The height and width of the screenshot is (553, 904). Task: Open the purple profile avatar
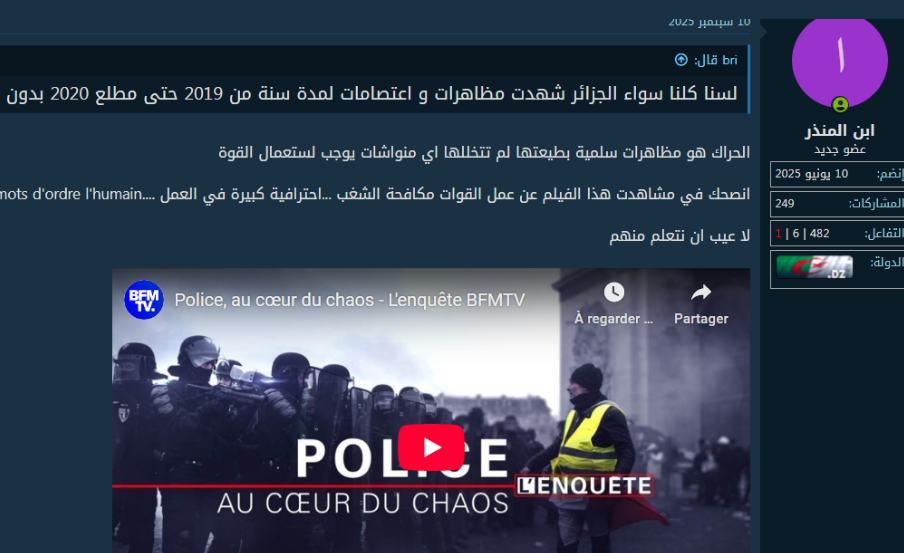pos(839,62)
